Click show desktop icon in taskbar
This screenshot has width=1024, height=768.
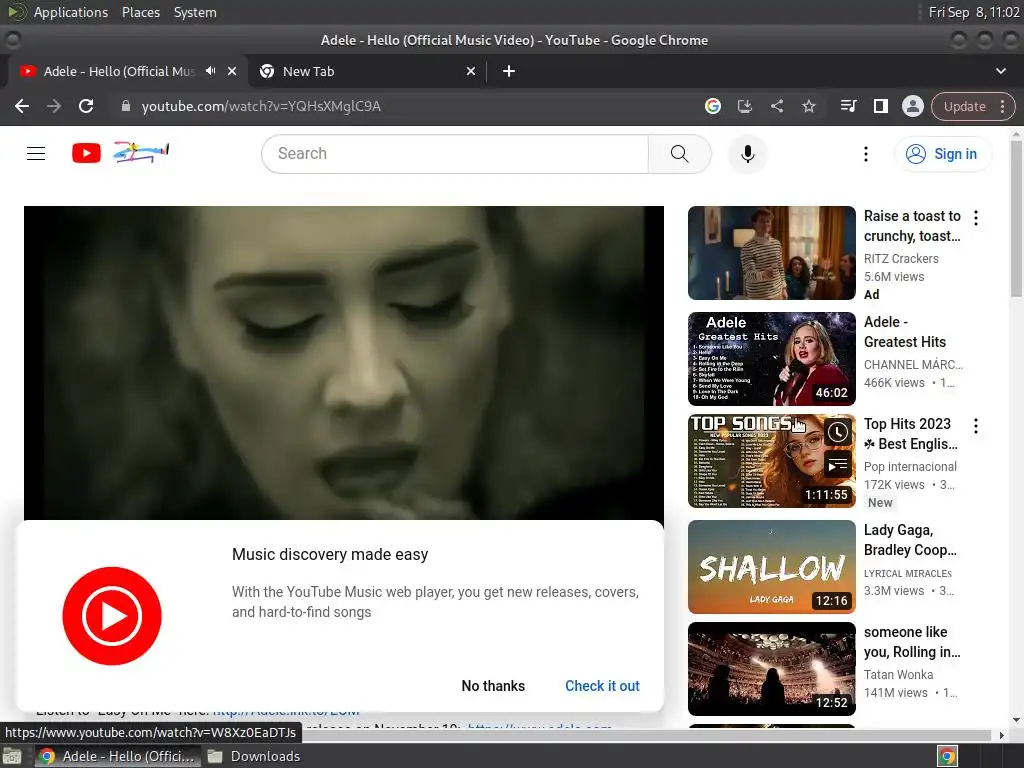(x=12, y=757)
